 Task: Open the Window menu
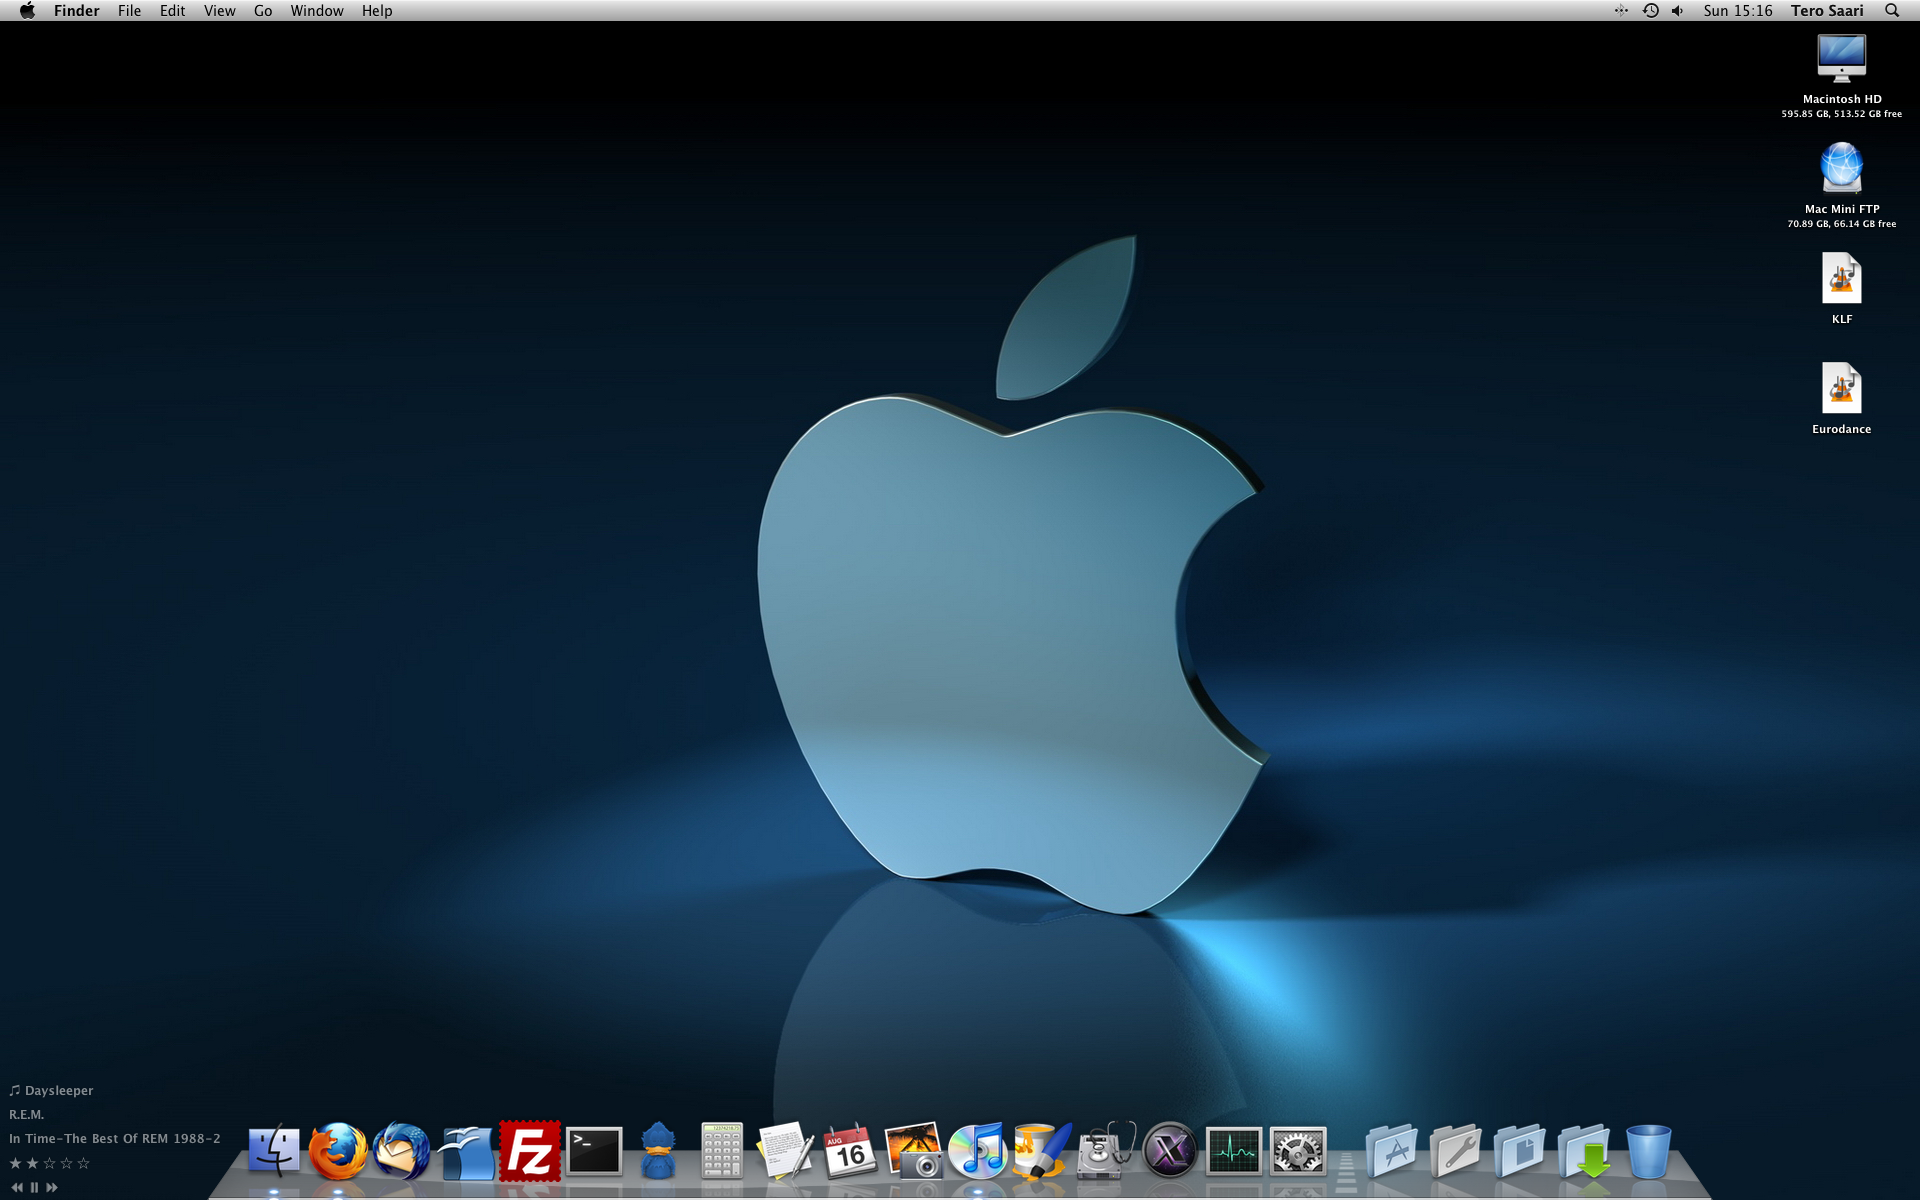click(317, 11)
